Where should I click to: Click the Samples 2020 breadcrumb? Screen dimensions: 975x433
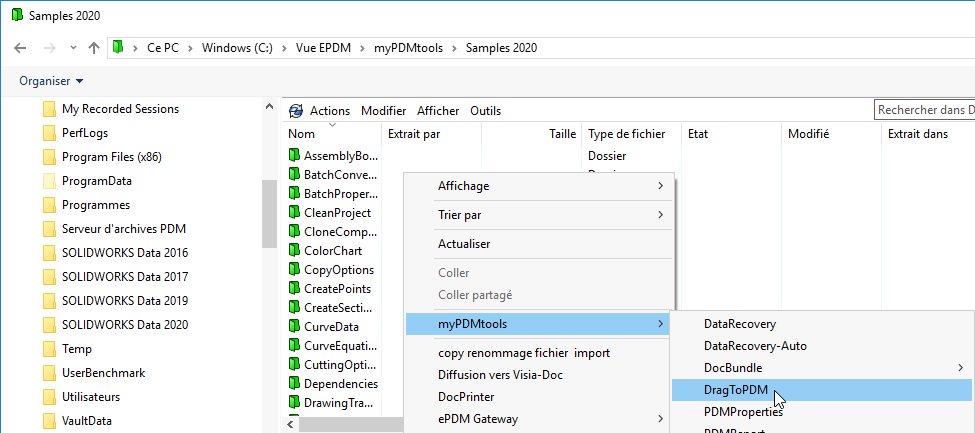coord(501,48)
